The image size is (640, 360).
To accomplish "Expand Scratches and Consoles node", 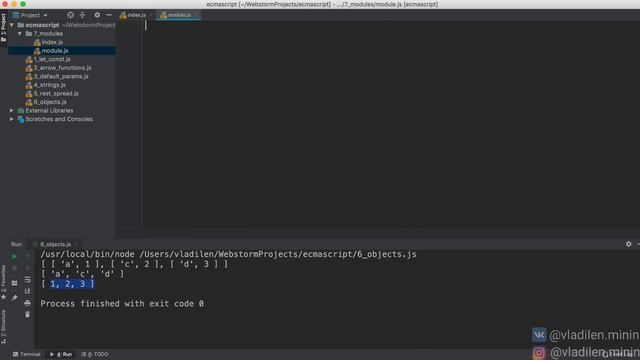I will (12, 119).
